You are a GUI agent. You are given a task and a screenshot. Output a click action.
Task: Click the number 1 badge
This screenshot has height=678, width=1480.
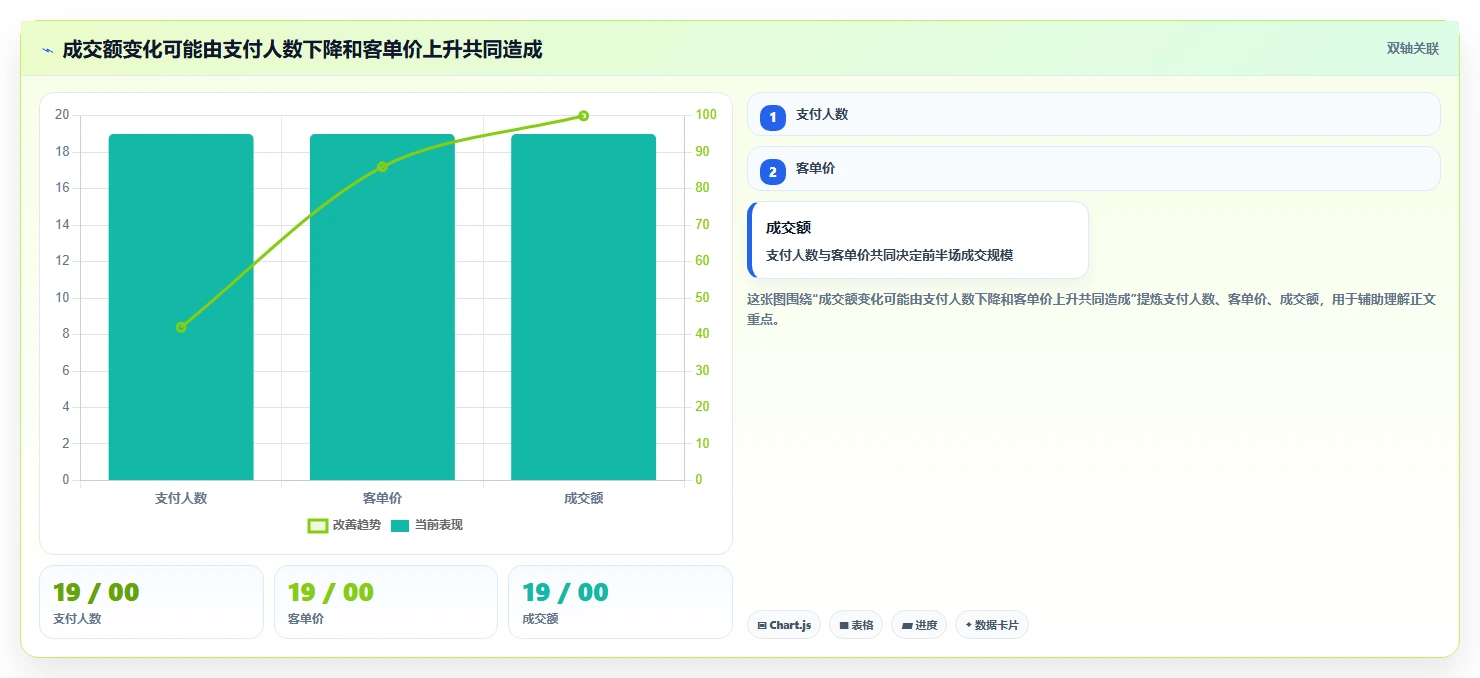(x=772, y=118)
